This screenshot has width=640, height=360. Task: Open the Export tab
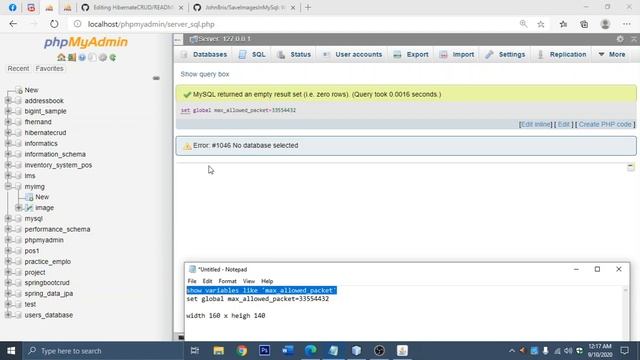(411, 54)
